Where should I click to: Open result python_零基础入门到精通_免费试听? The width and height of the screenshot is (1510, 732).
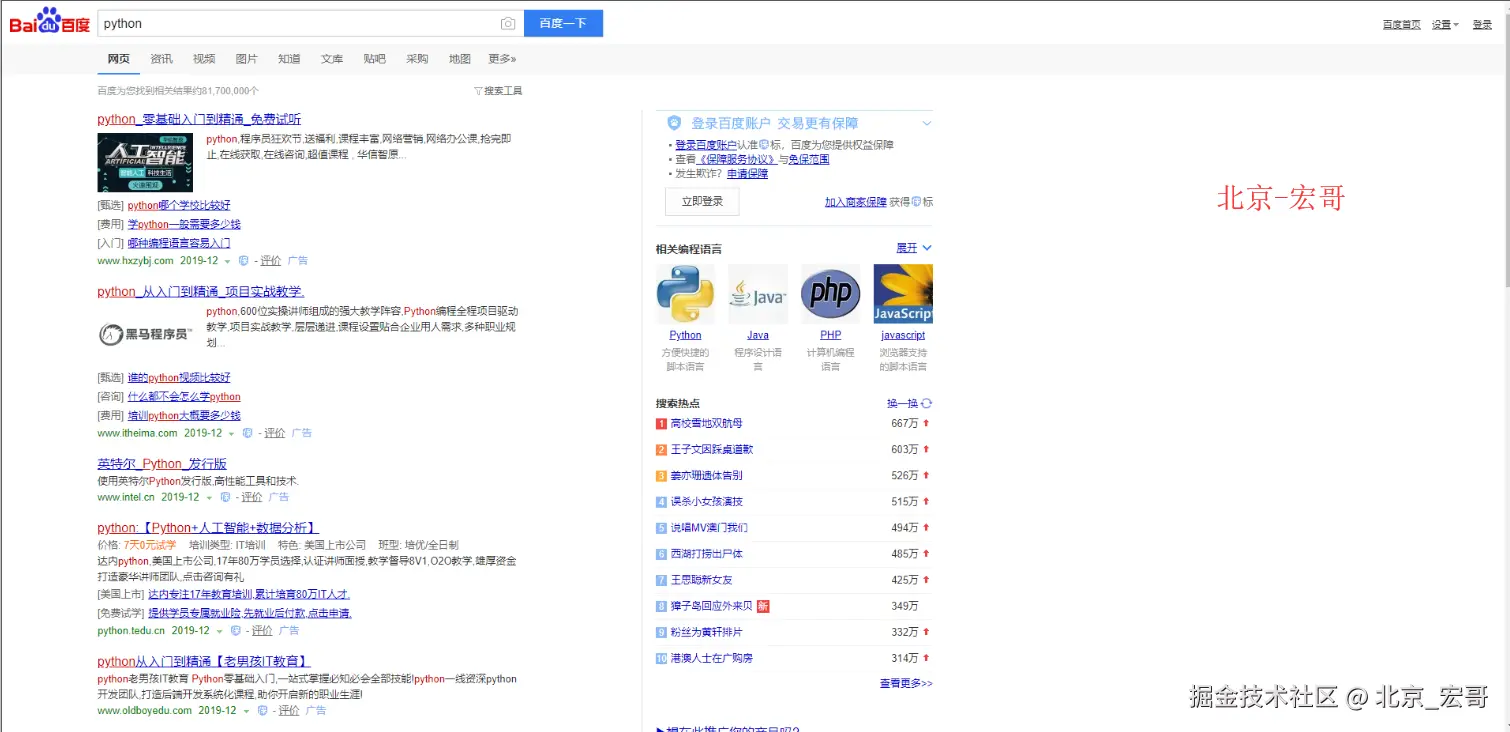click(199, 119)
